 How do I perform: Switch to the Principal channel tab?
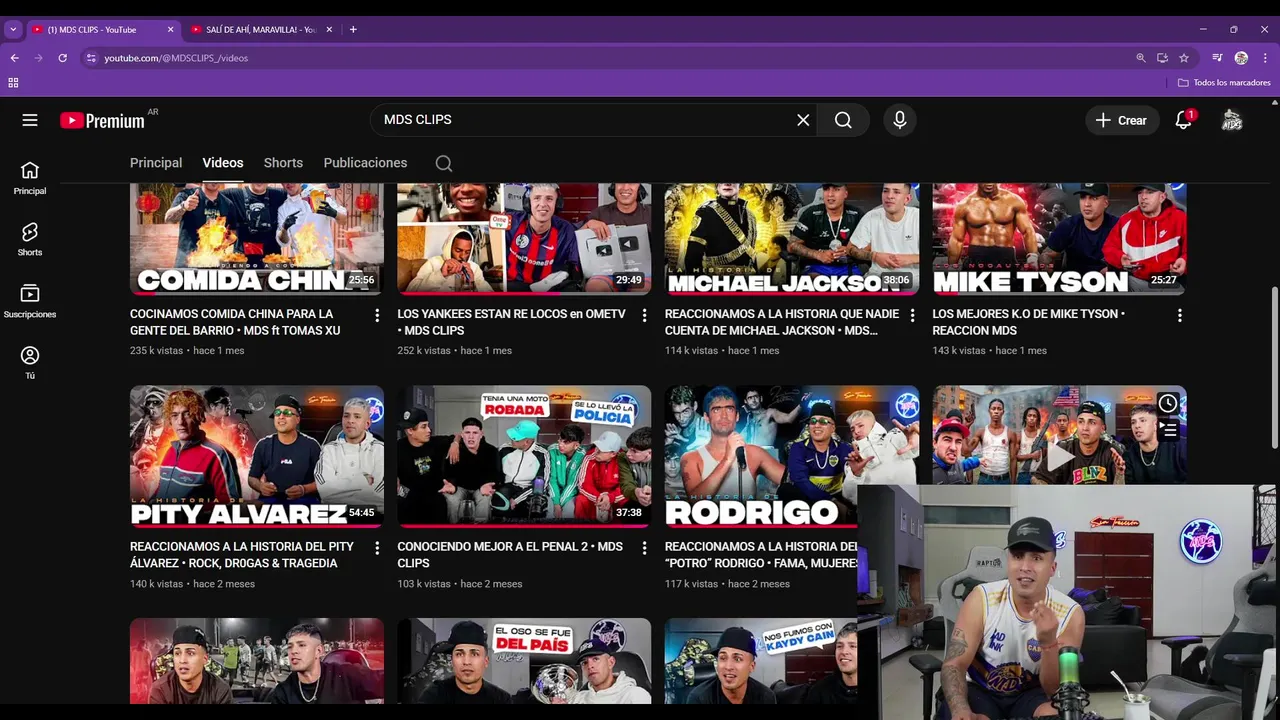tap(156, 163)
